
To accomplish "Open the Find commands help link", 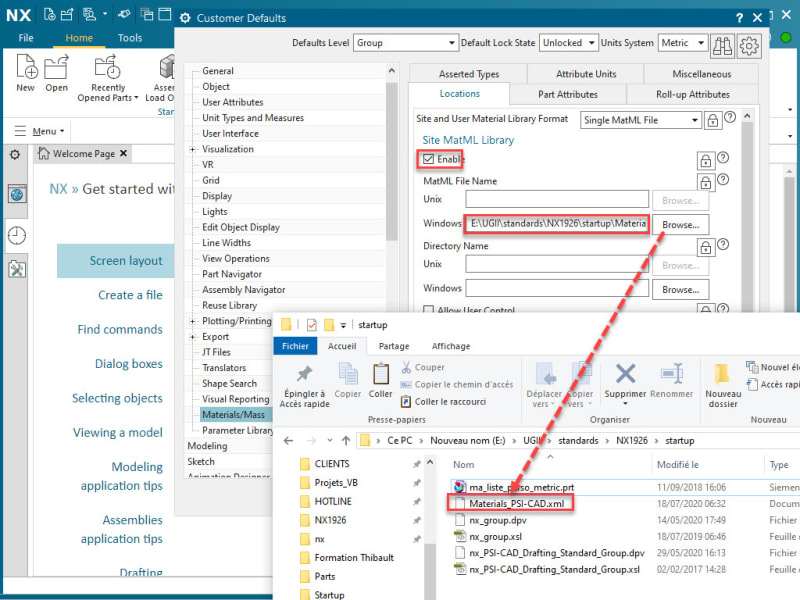I will coord(120,330).
